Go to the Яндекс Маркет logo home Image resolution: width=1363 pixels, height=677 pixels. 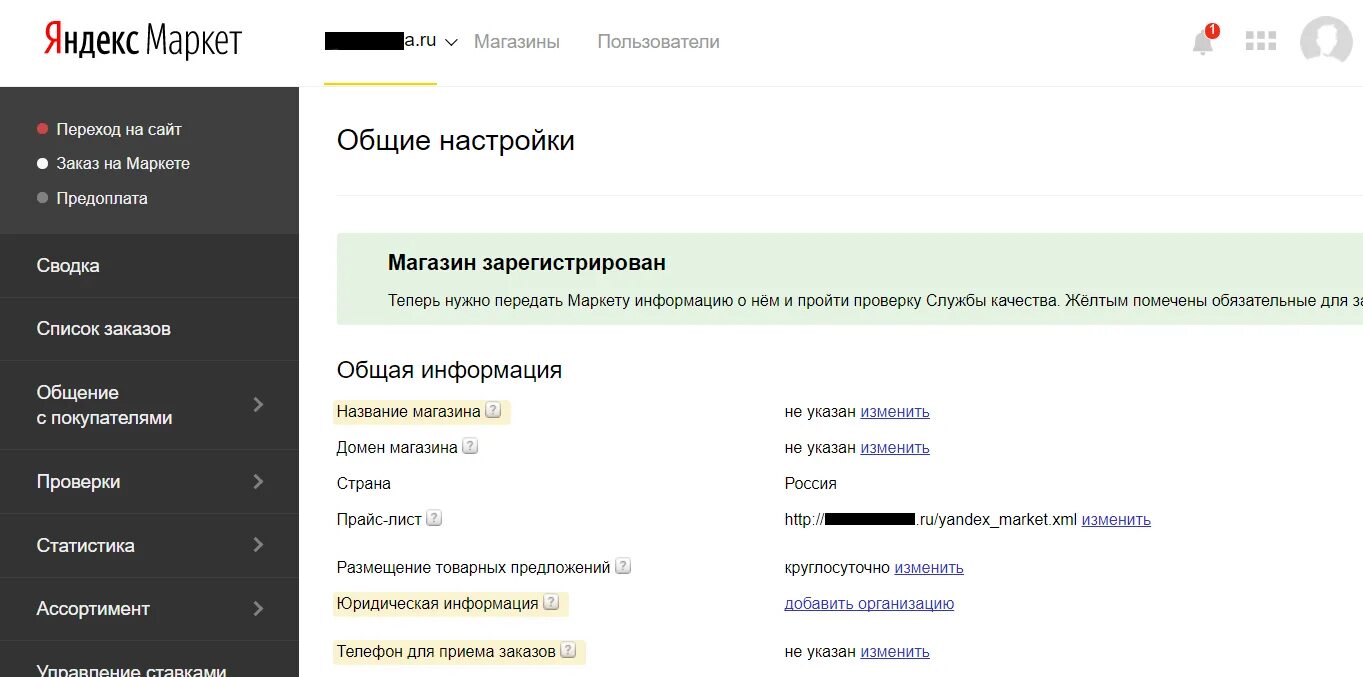click(143, 41)
